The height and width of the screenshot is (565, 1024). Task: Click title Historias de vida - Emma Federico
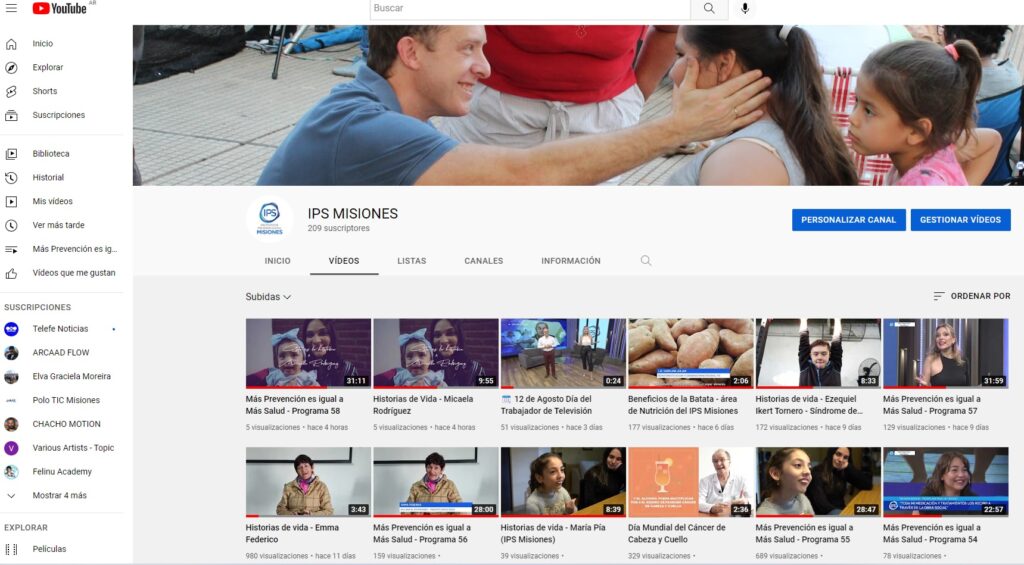[293, 534]
